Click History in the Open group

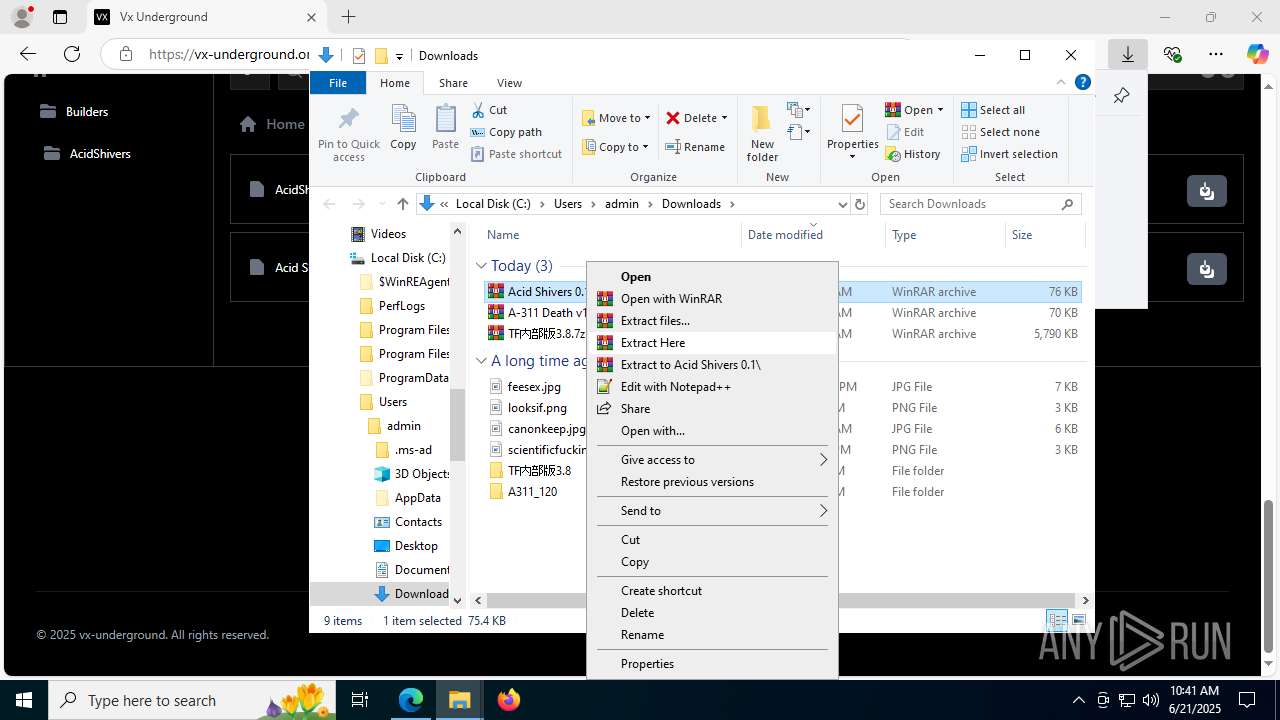pyautogui.click(x=913, y=154)
